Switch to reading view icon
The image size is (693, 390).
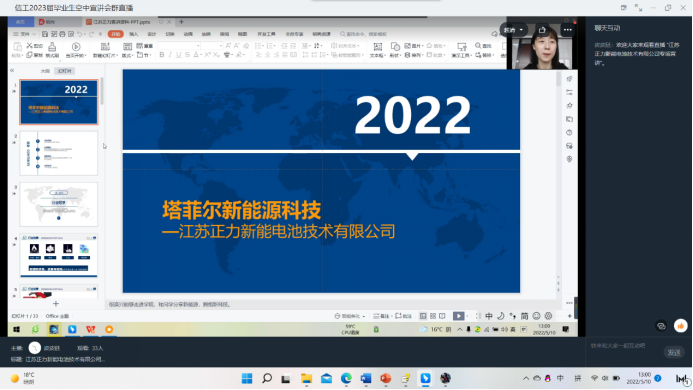click(x=442, y=316)
